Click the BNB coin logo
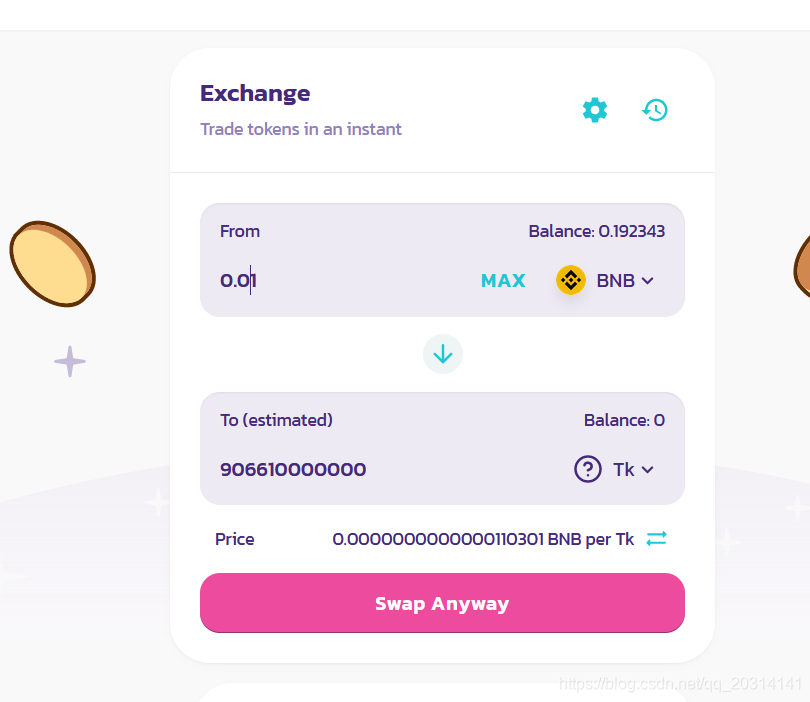Viewport: 810px width, 702px height. [570, 280]
